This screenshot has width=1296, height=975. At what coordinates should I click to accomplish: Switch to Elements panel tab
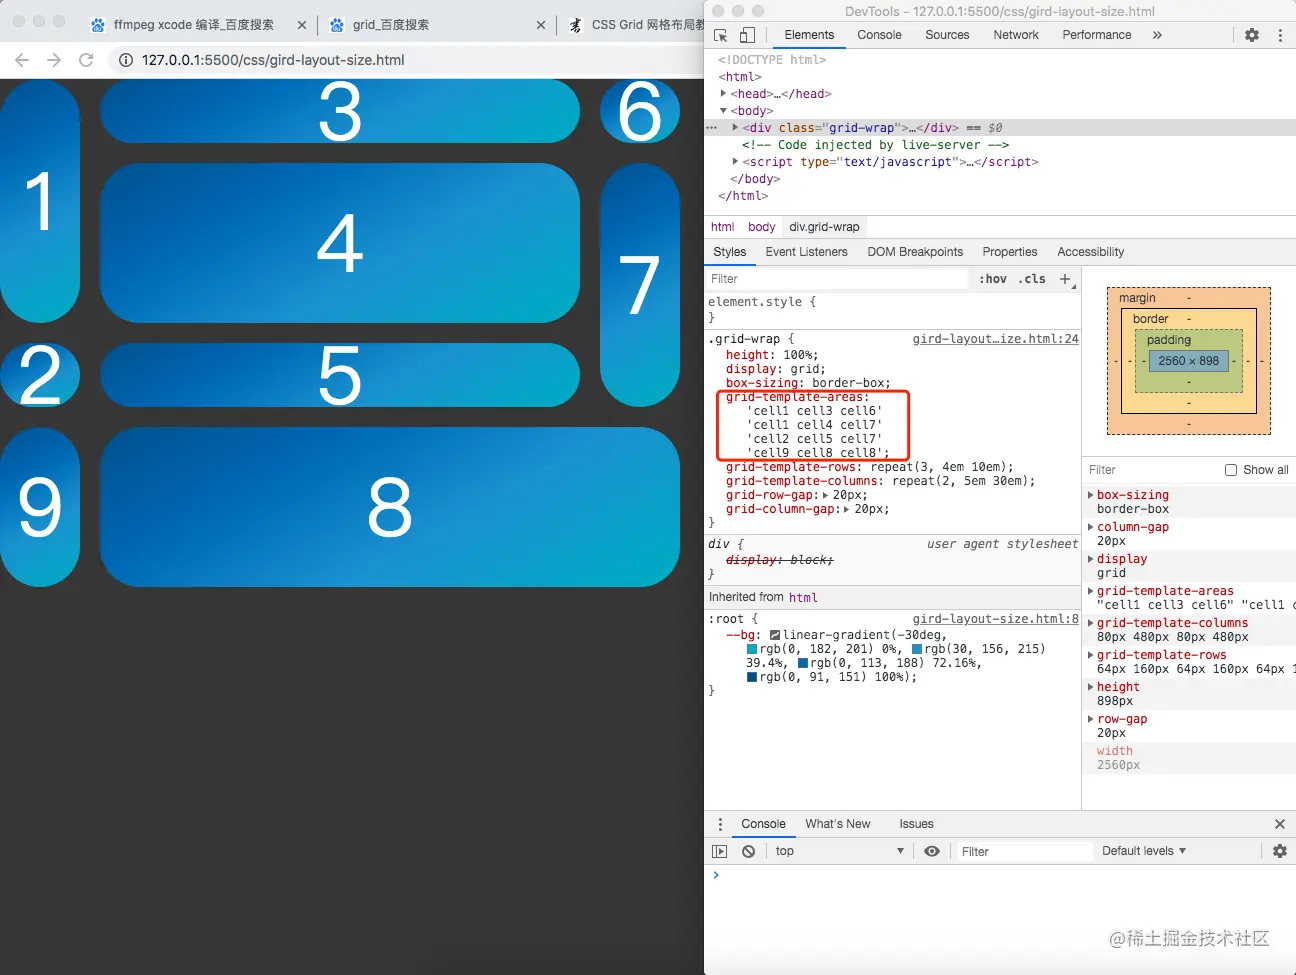(809, 35)
